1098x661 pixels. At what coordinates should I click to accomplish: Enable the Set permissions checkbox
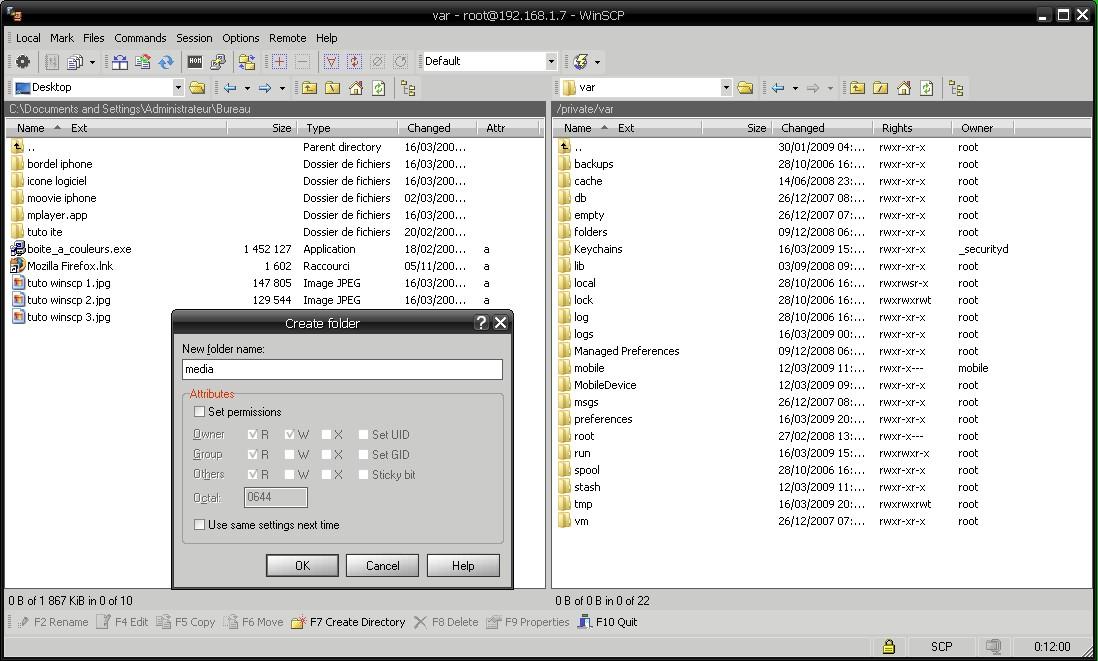click(x=199, y=412)
